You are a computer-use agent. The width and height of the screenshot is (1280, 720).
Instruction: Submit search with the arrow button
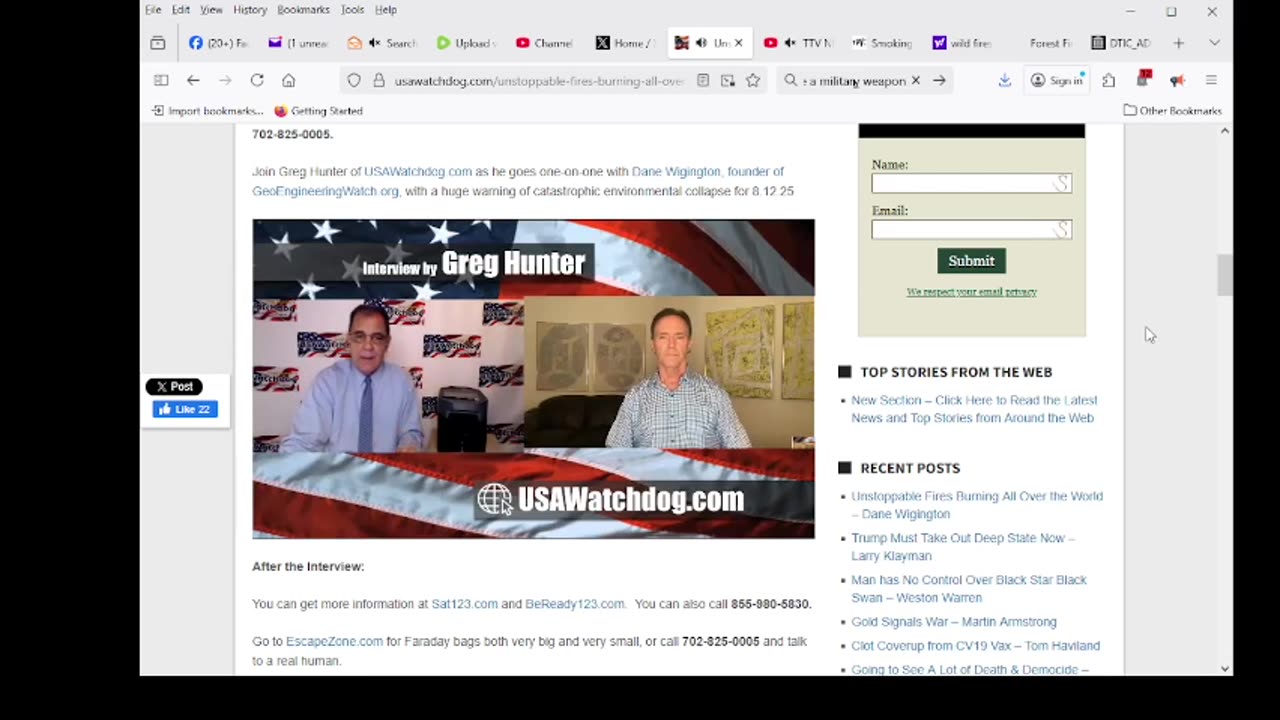click(939, 81)
